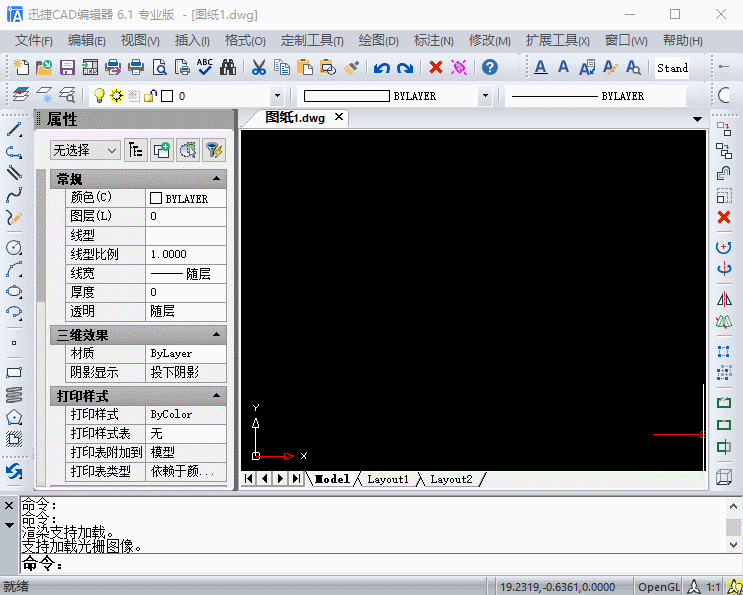Toggle the layer freeze sun icon

click(x=116, y=96)
